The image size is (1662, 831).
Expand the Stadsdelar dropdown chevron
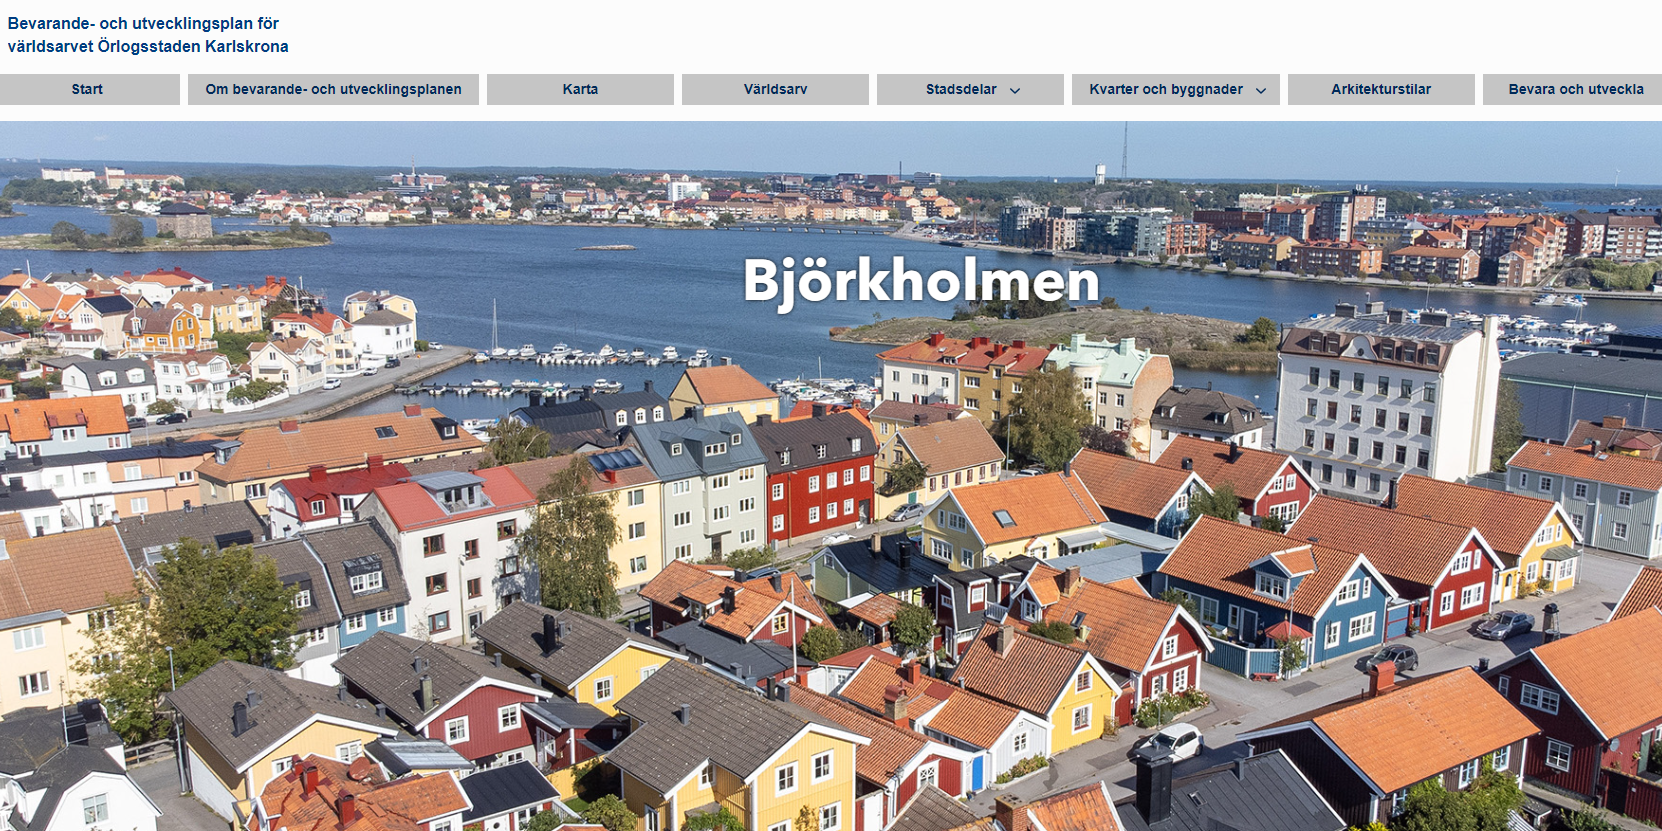click(x=1015, y=90)
